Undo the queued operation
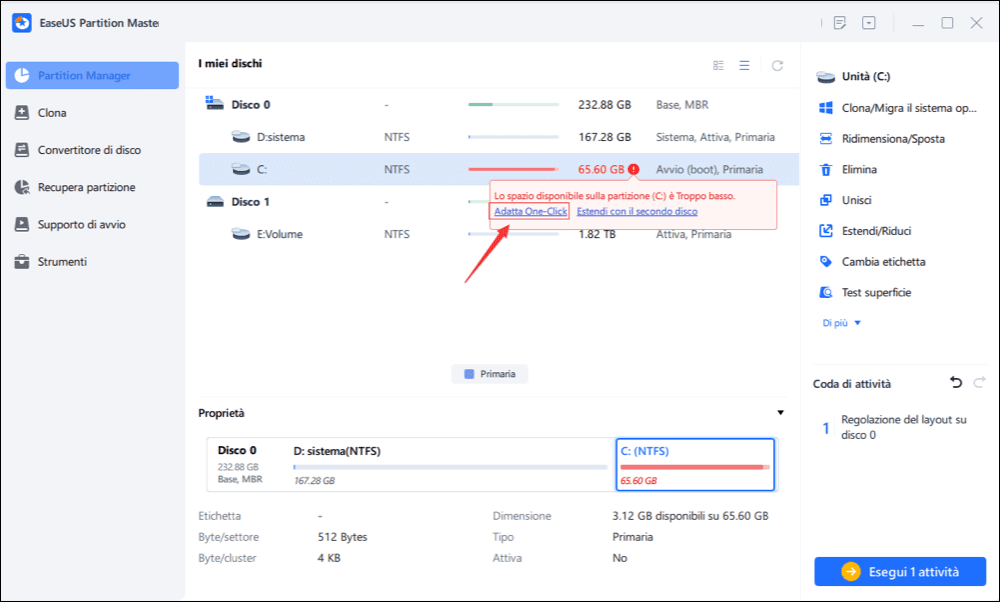Image resolution: width=1000 pixels, height=602 pixels. 955,383
